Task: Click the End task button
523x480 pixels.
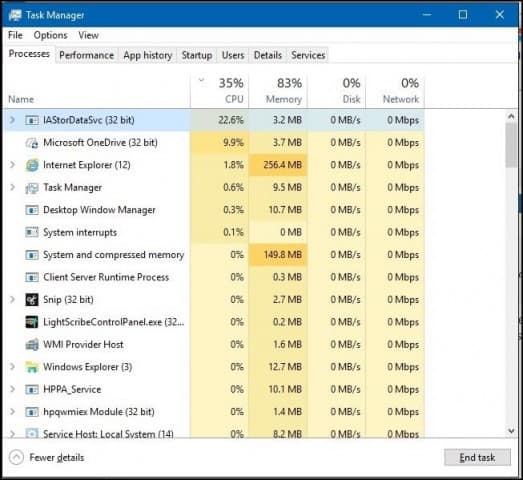Action: 477,457
